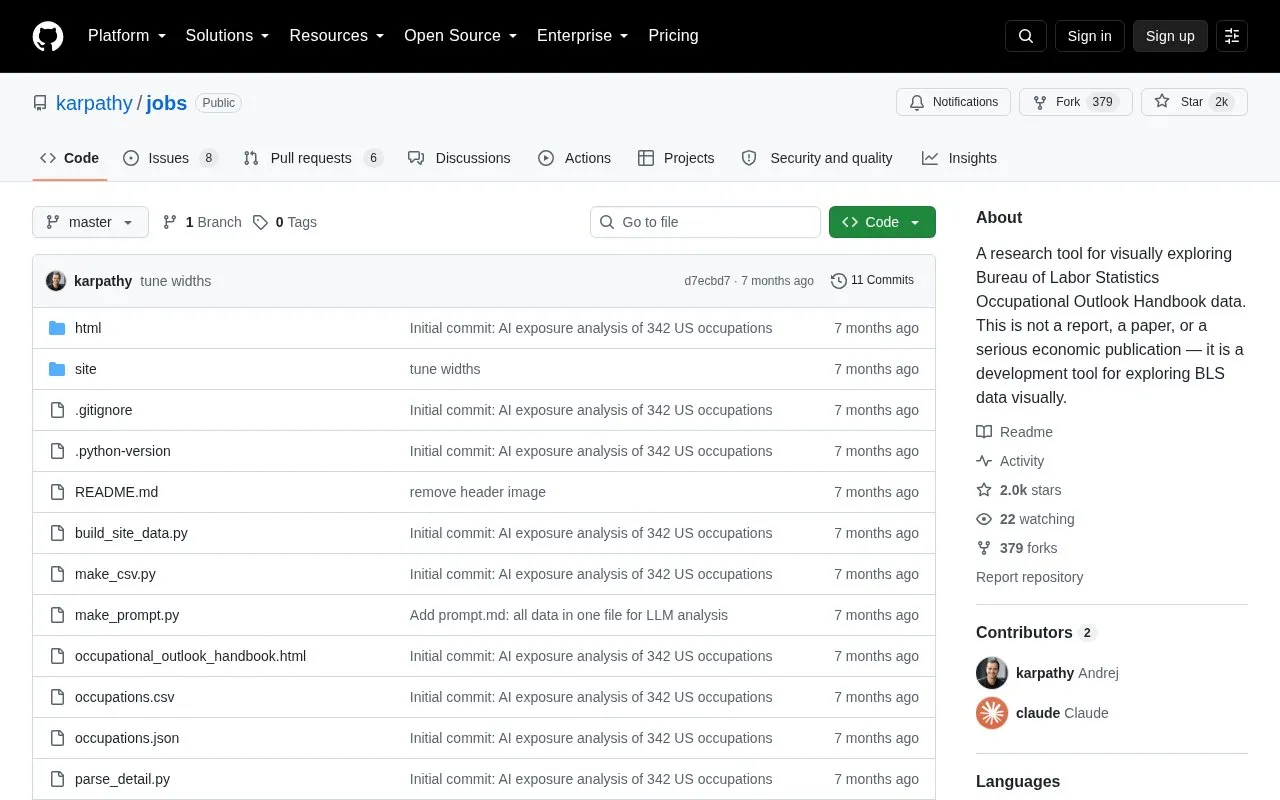Click Report repository link
This screenshot has height=800, width=1280.
click(1029, 577)
